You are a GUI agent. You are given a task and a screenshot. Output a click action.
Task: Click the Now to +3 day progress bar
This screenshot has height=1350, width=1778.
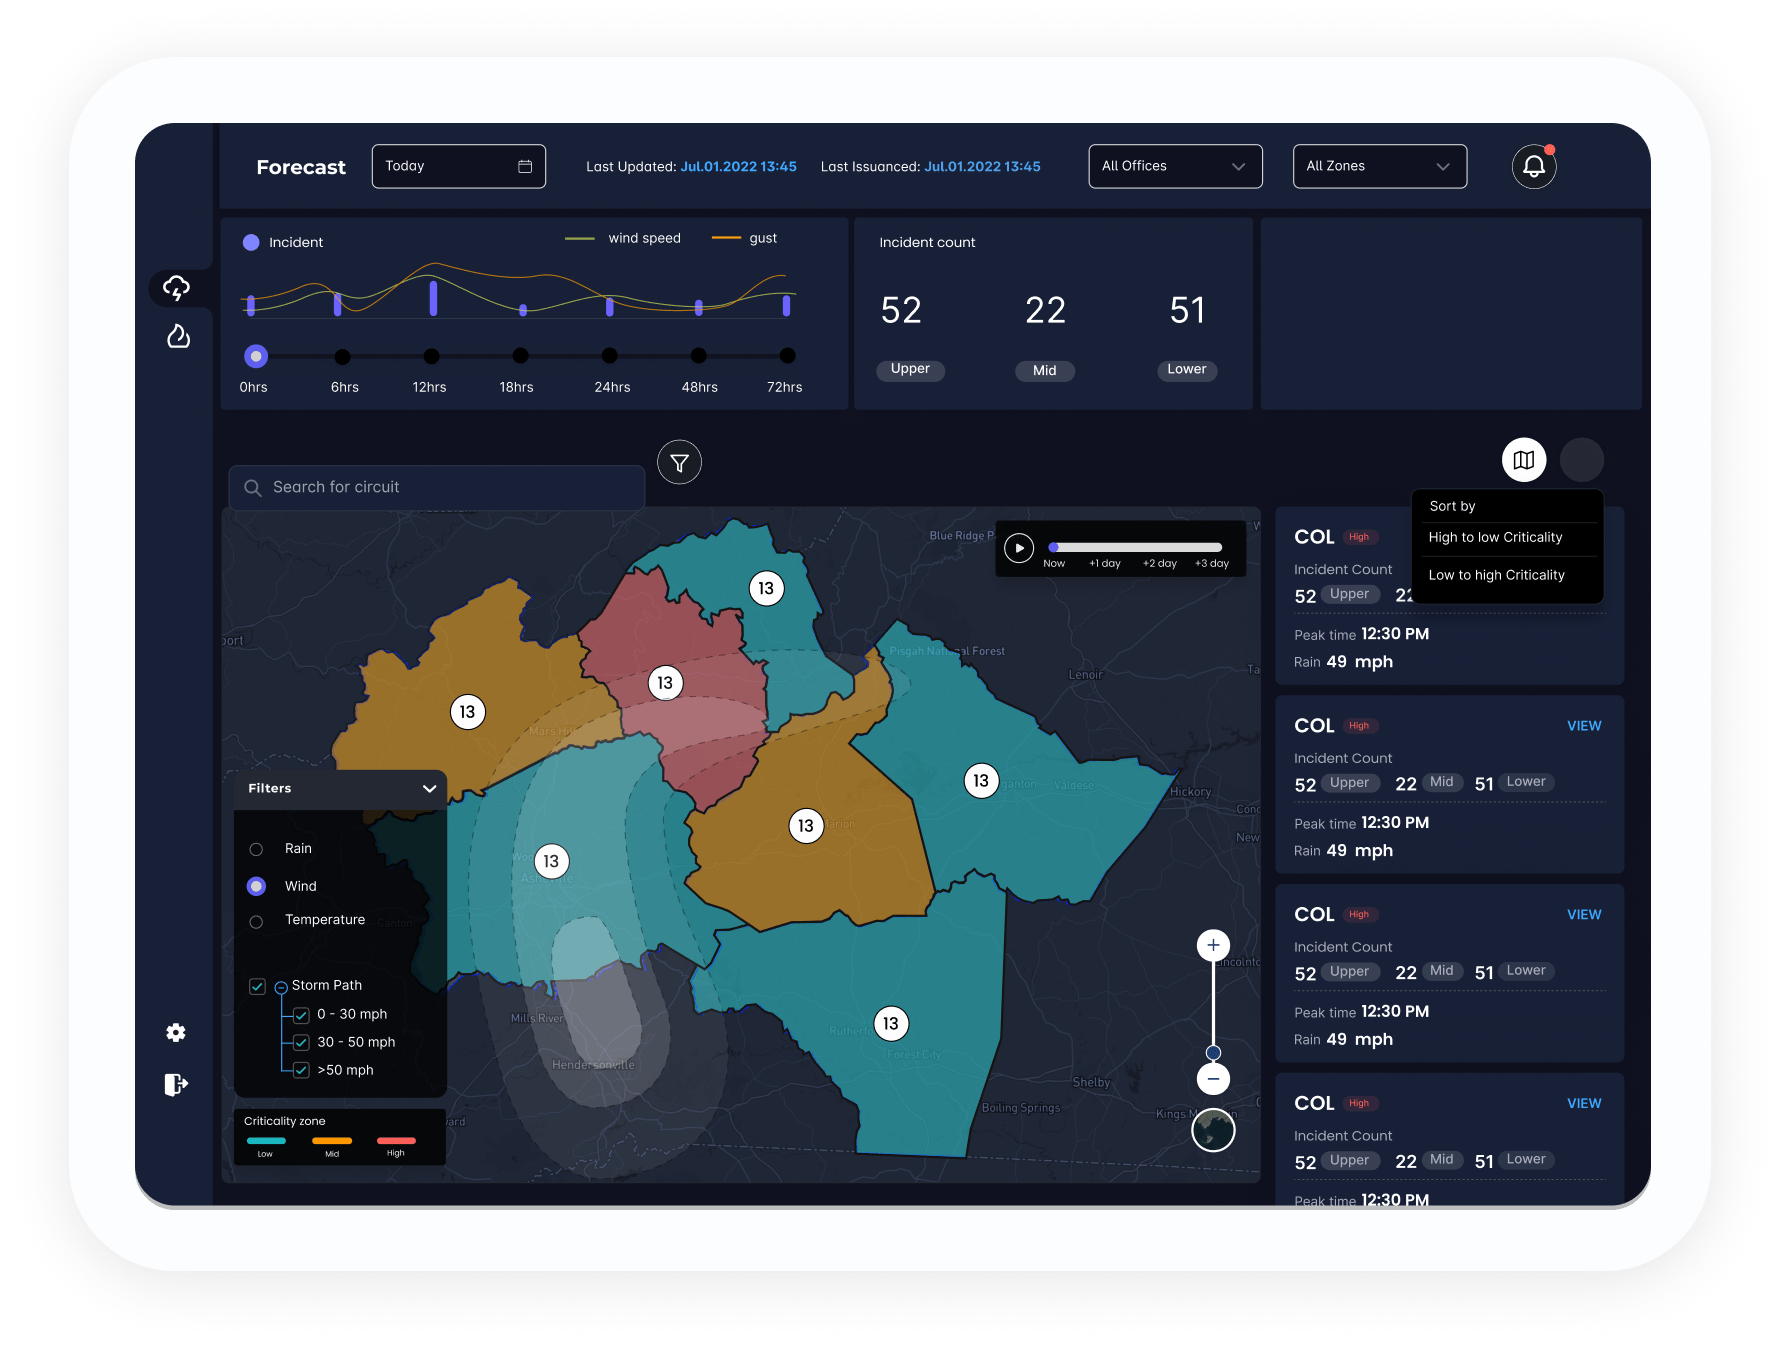pyautogui.click(x=1135, y=547)
